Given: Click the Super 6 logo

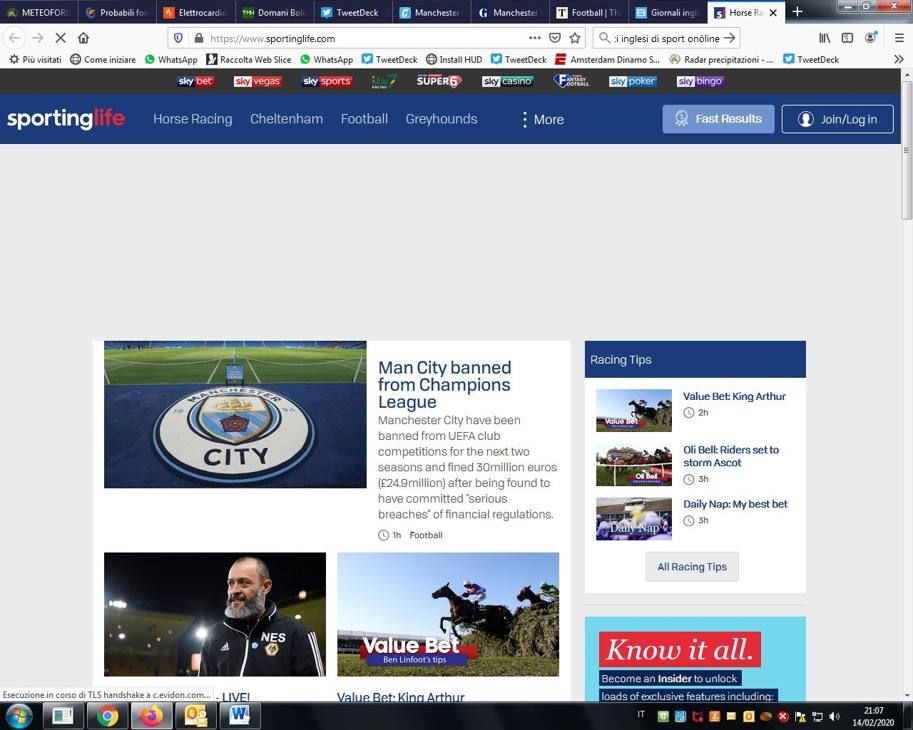Looking at the screenshot, I should click(x=439, y=81).
